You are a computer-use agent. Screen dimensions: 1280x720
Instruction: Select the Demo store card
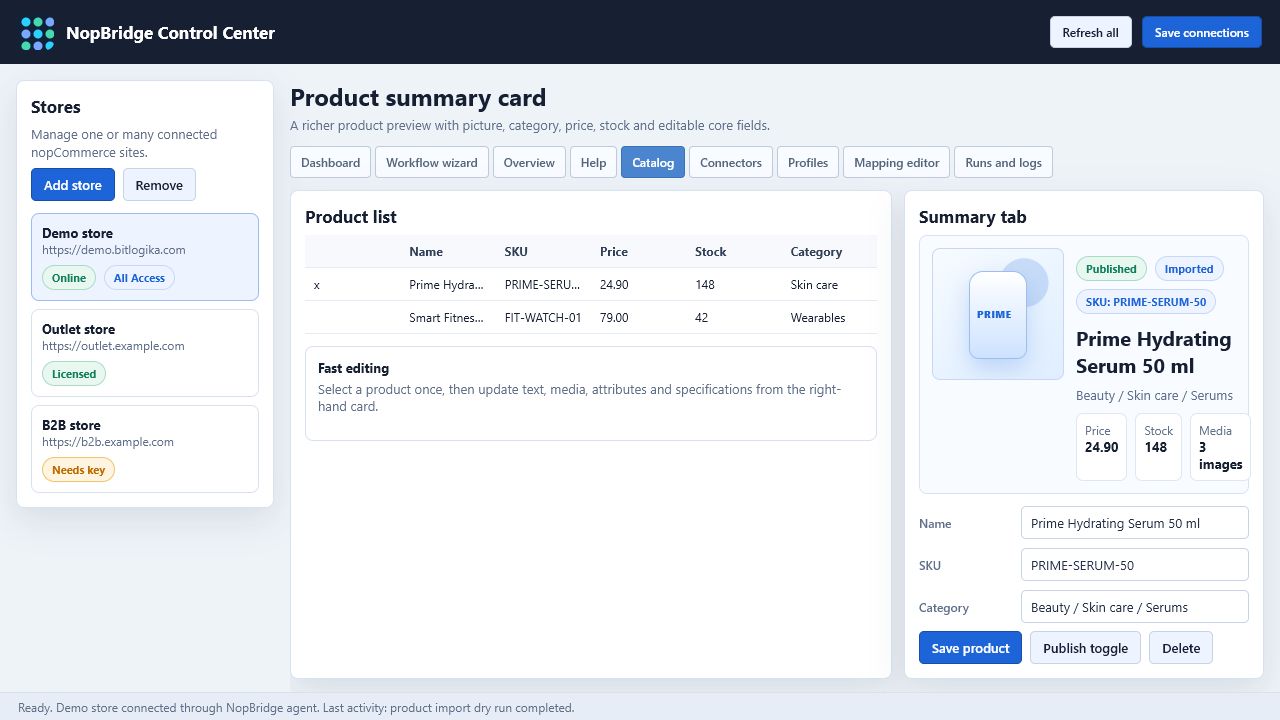145,257
